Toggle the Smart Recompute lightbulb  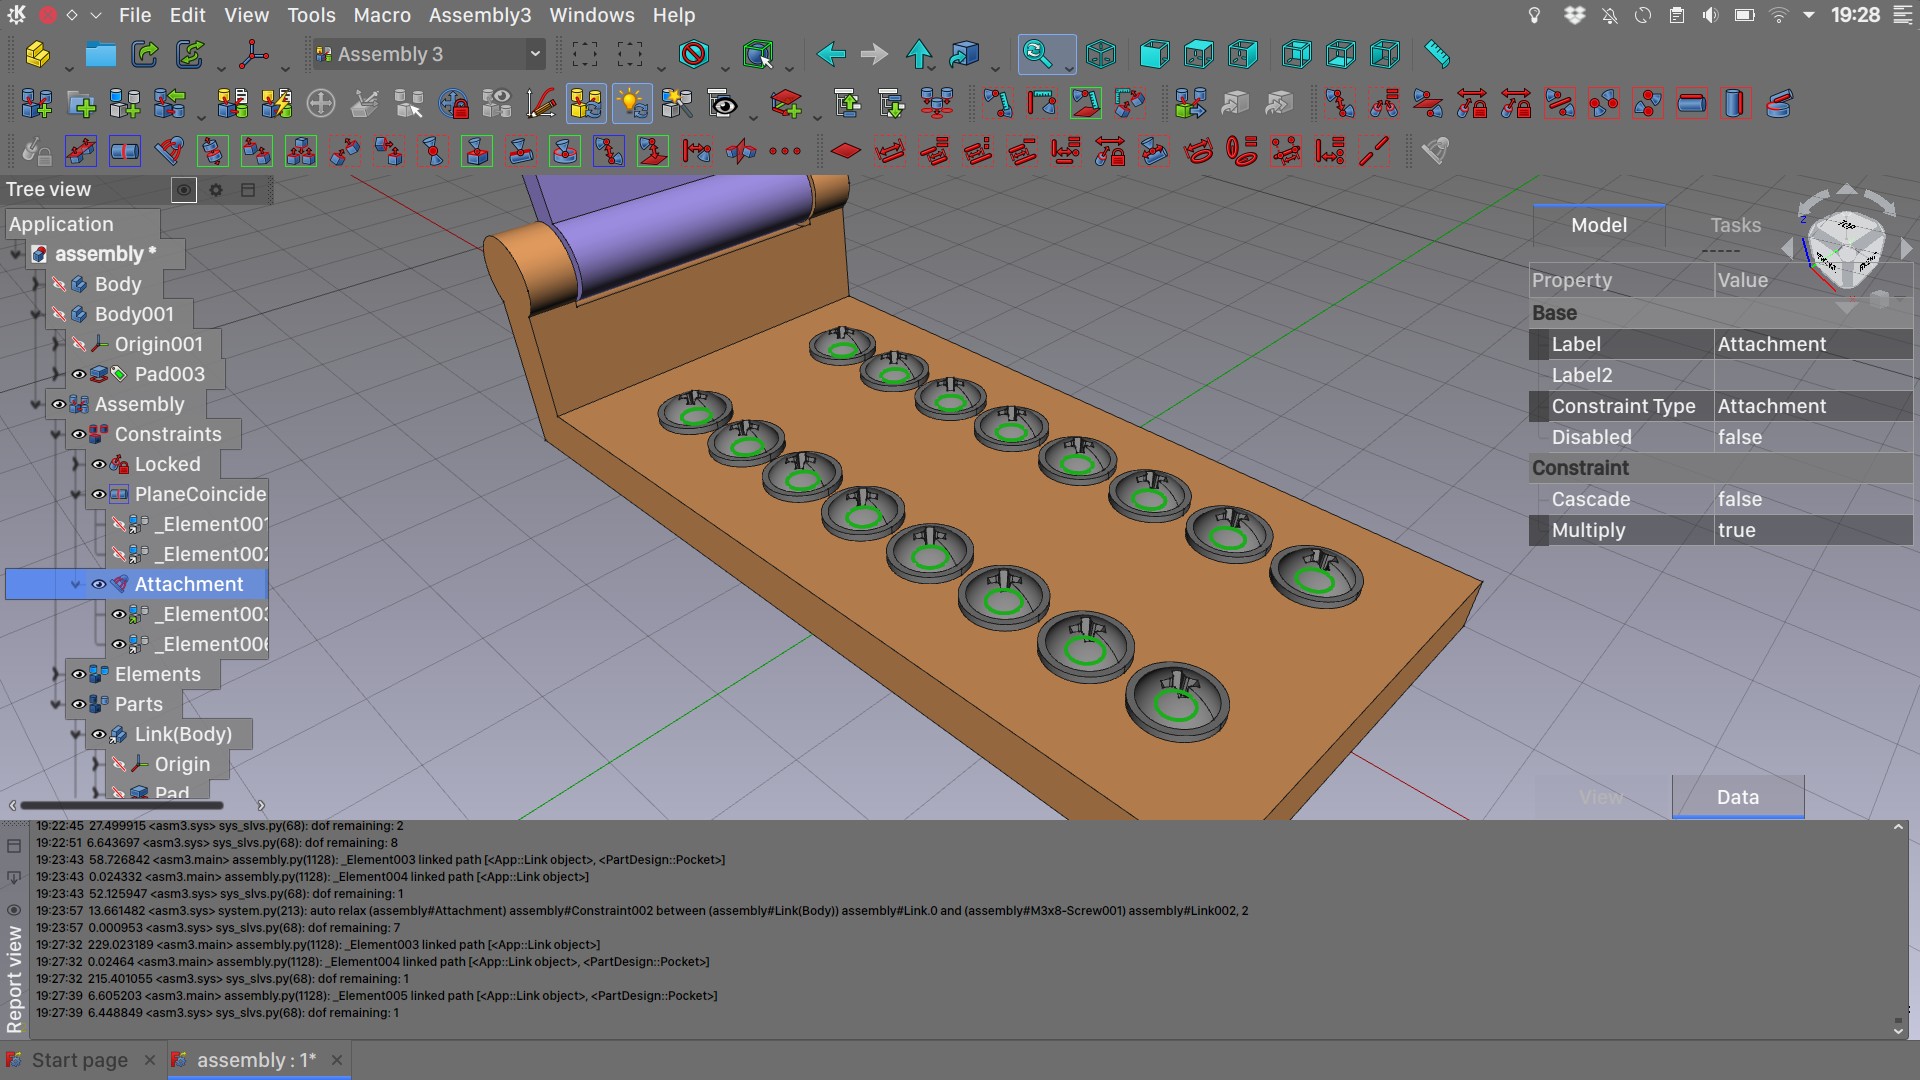[632, 102]
